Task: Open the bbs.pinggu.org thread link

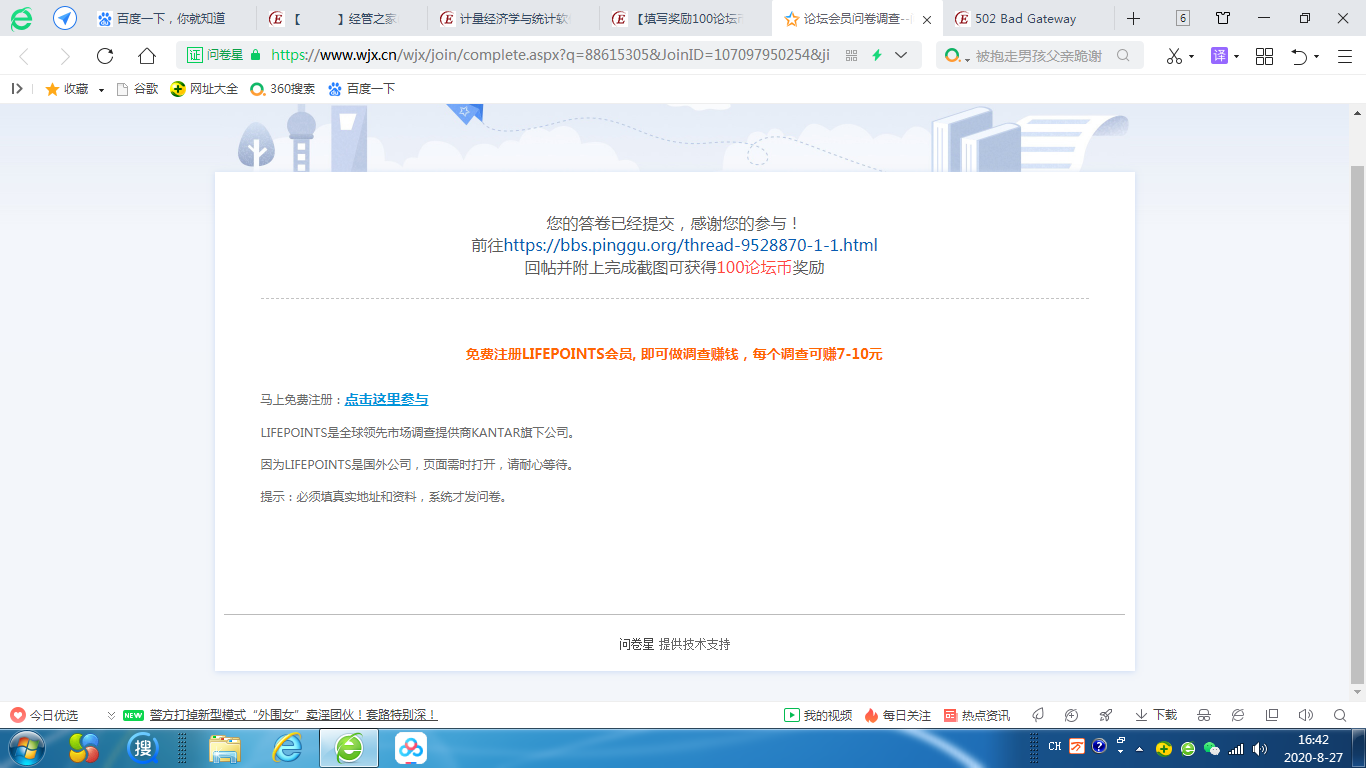Action: [690, 245]
